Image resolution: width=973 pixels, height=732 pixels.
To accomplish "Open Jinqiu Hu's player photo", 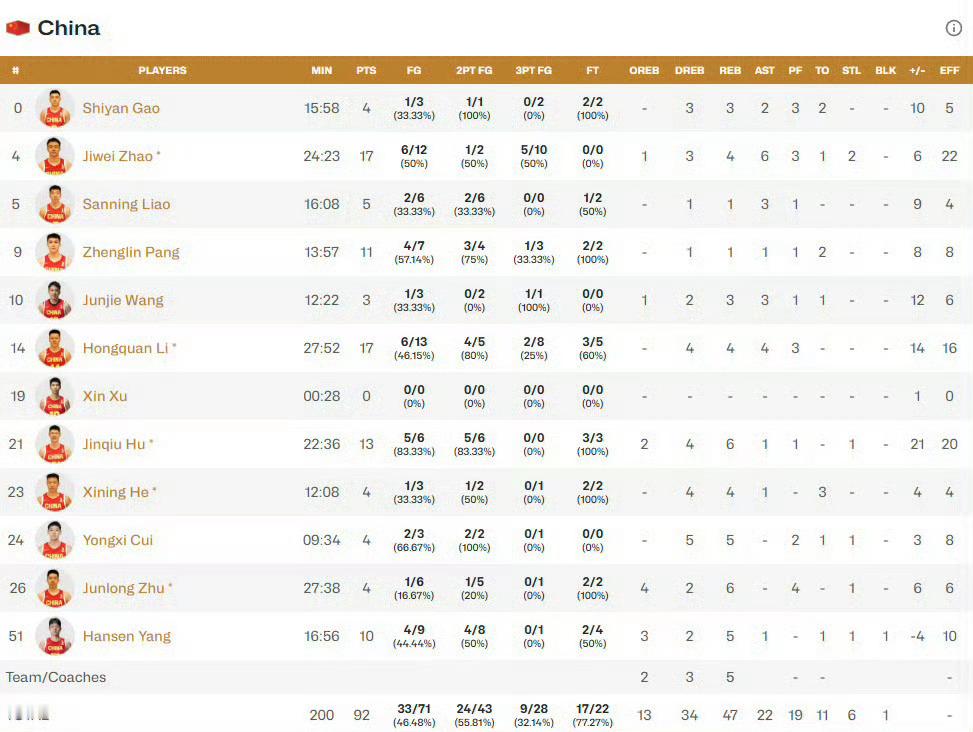I will point(55,444).
